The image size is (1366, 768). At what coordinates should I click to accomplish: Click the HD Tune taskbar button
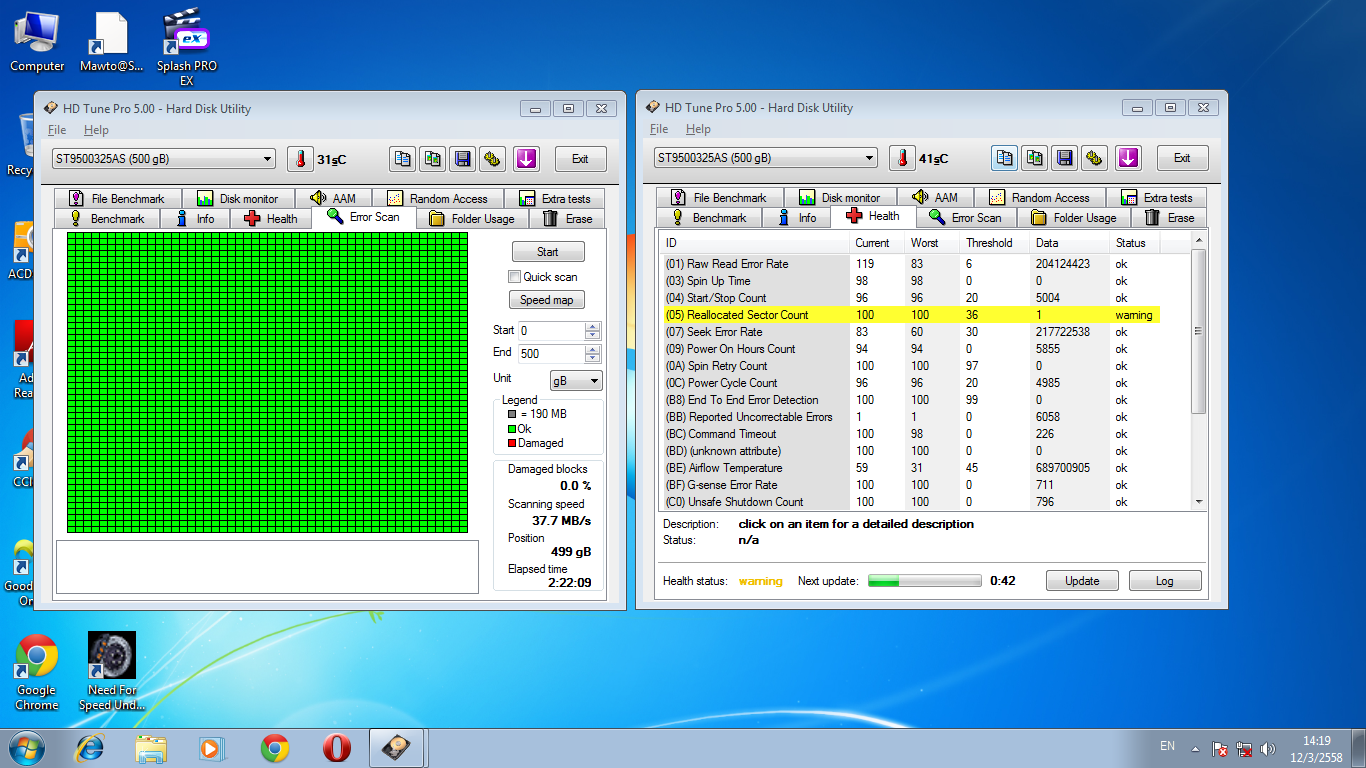pyautogui.click(x=398, y=747)
